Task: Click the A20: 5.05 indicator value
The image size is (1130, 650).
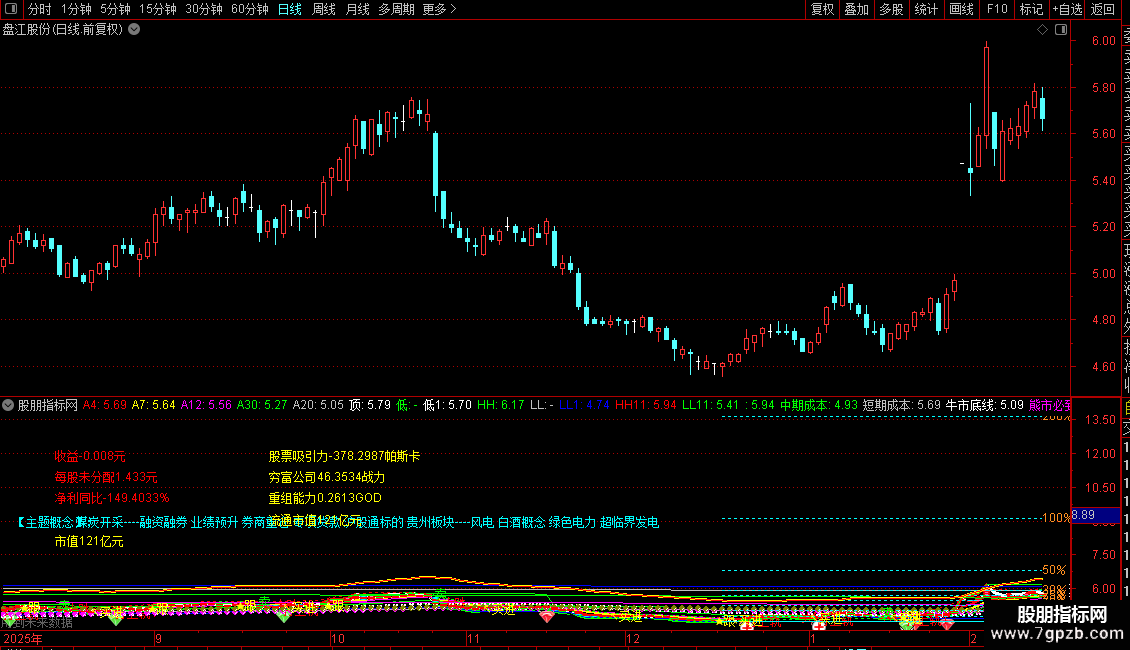Action: (x=318, y=405)
